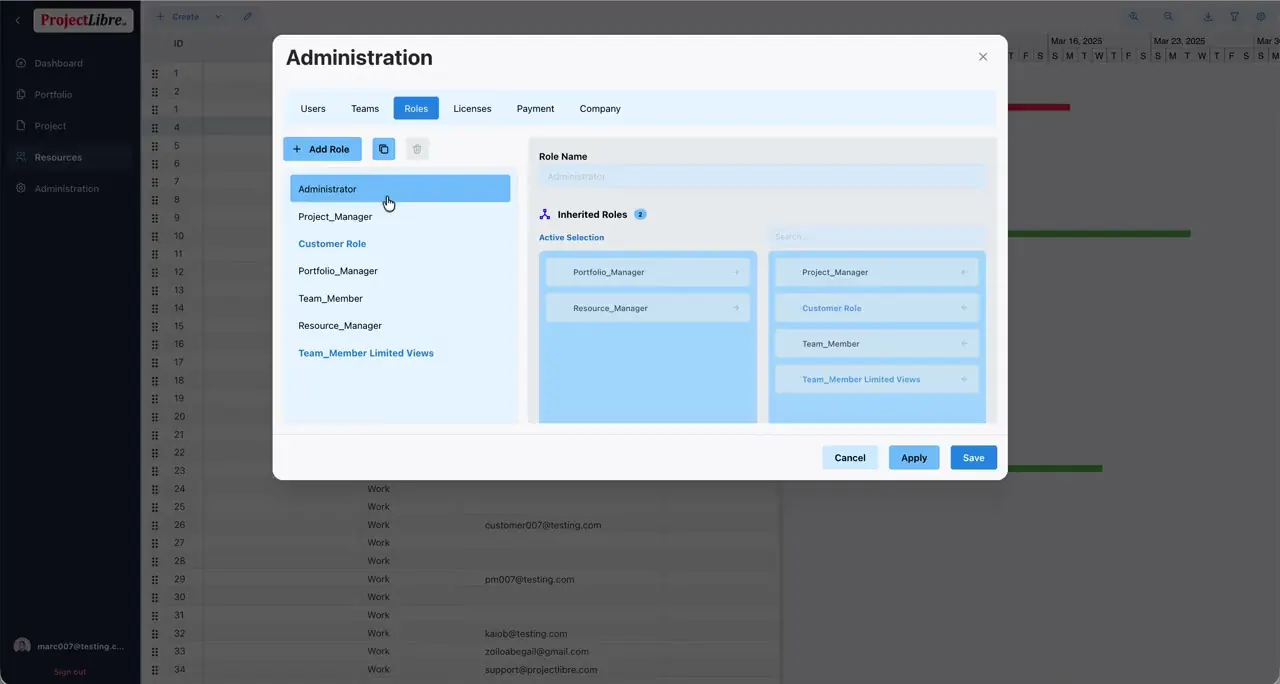This screenshot has height=684, width=1280.
Task: Open the Licenses tab
Action: pyautogui.click(x=472, y=108)
